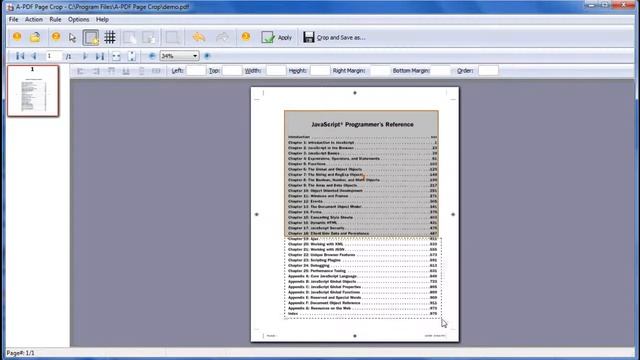Image resolution: width=640 pixels, height=360 pixels.
Task: Open the File menu
Action: 13,19
